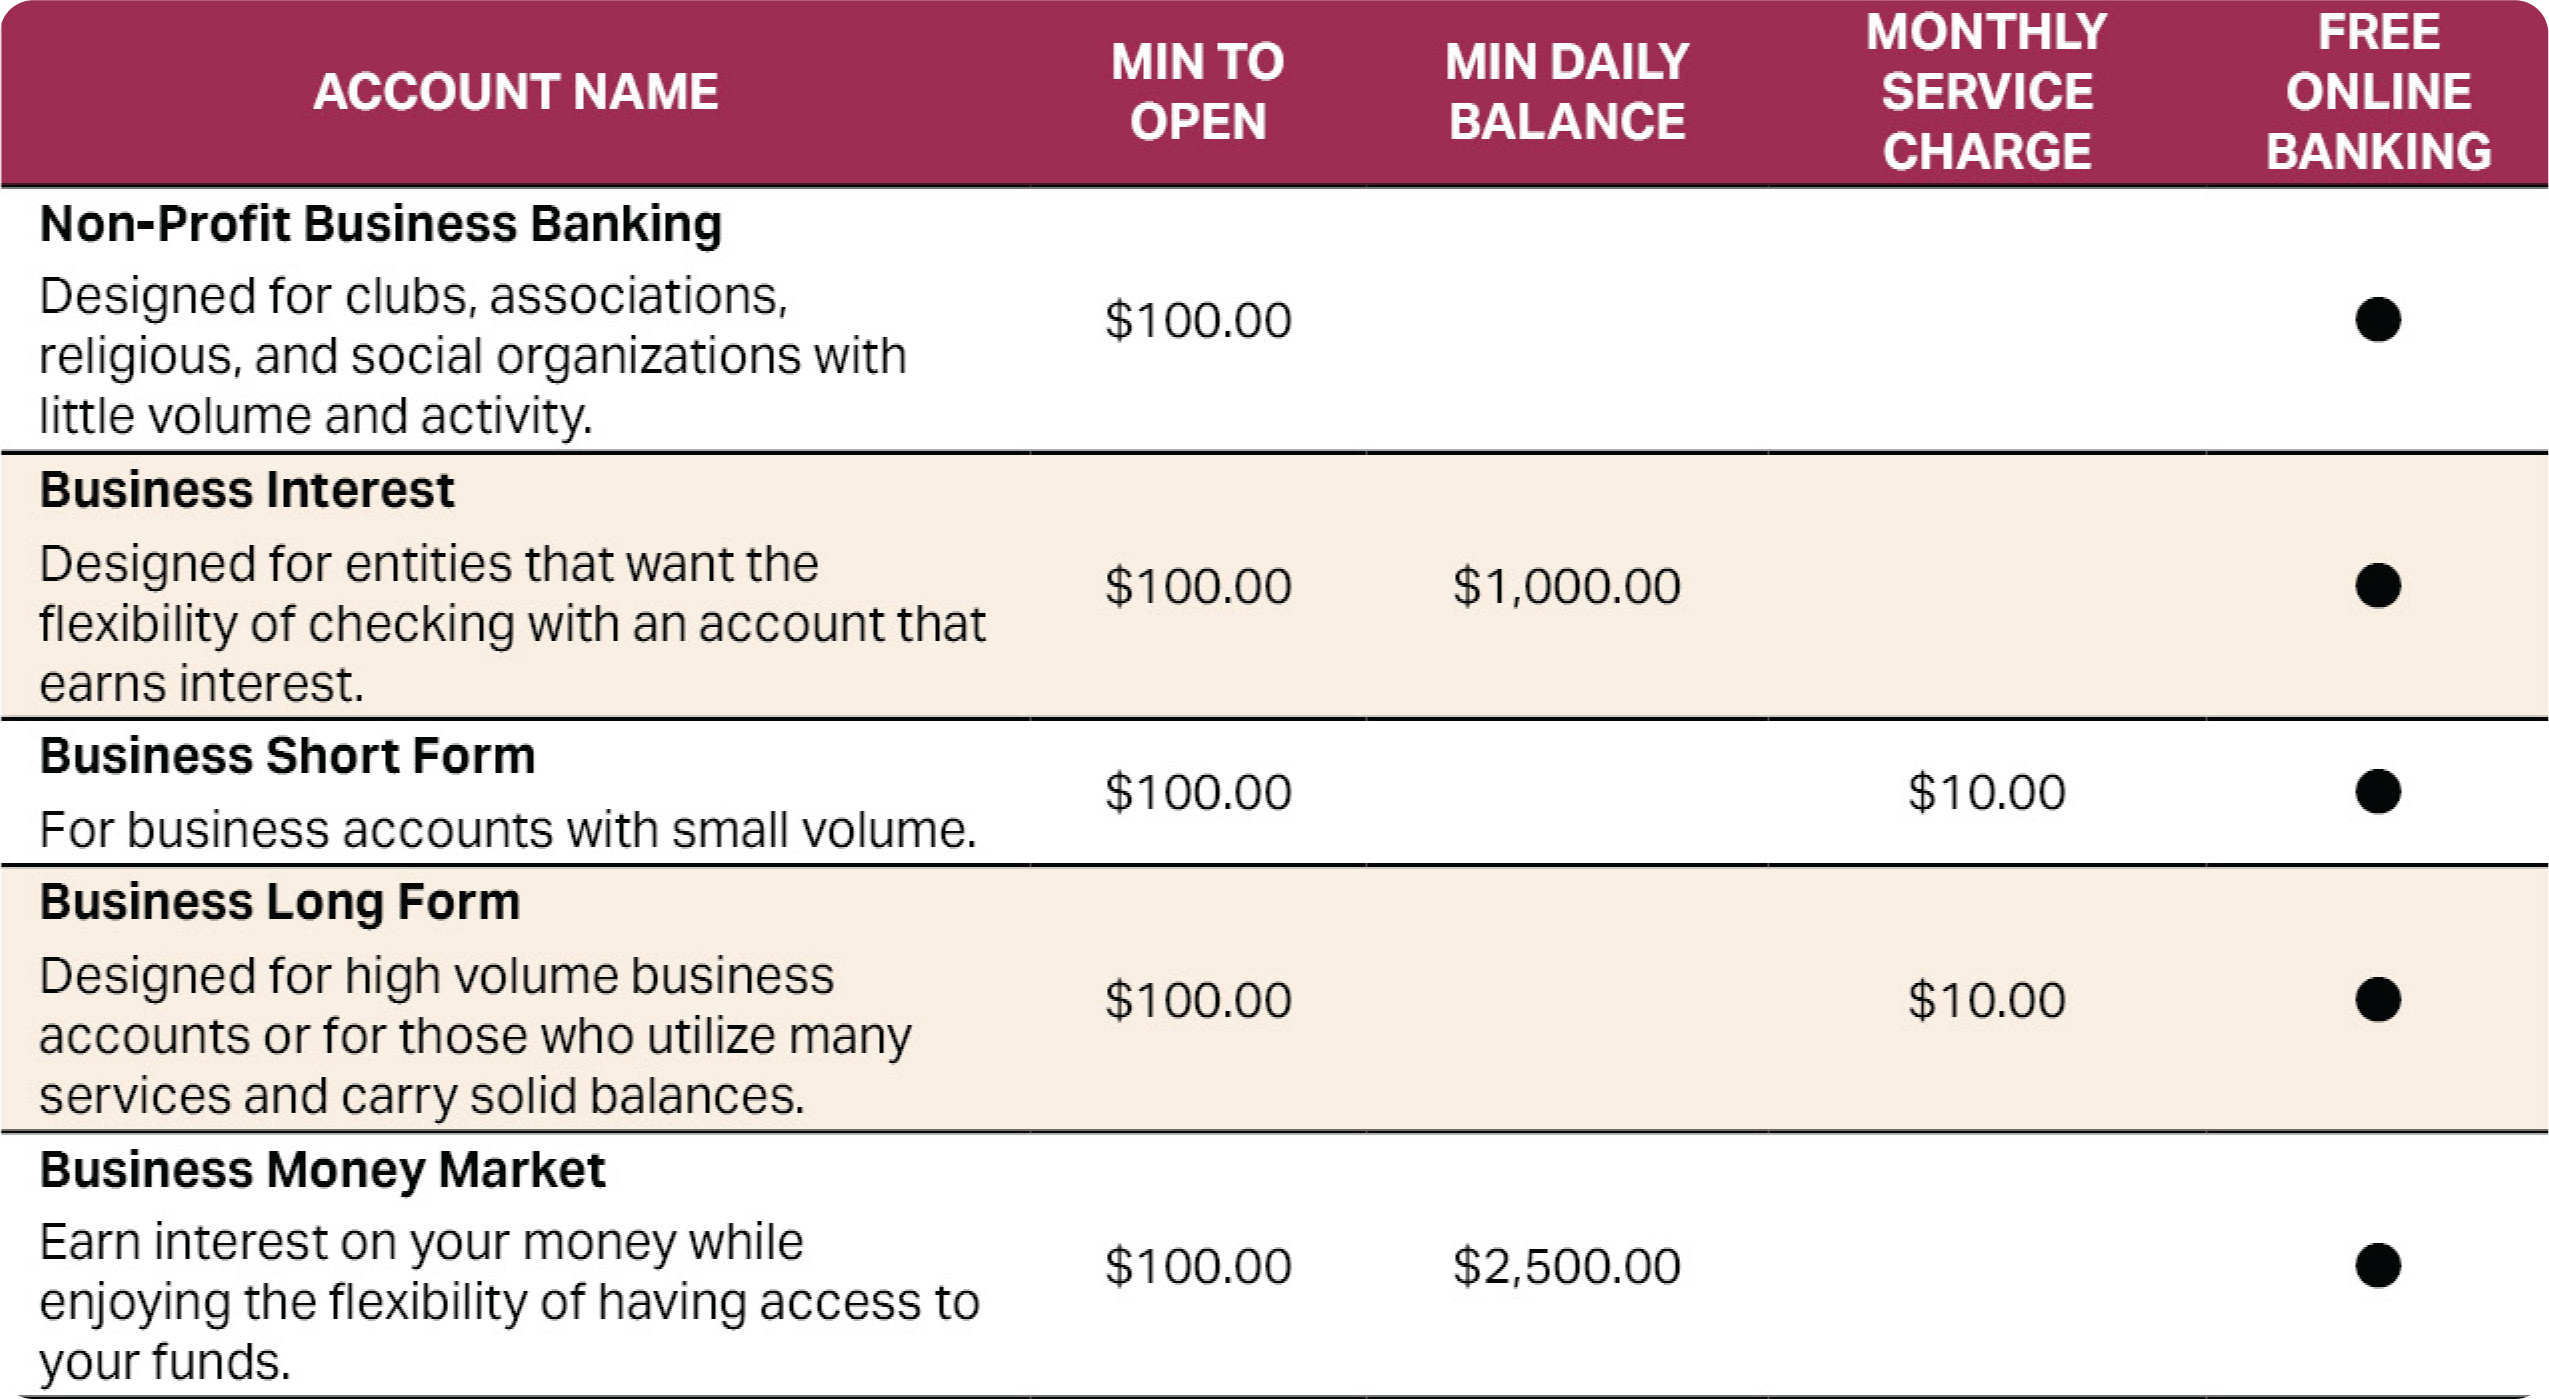2549x1399 pixels.
Task: Select the ACCOUNT NAME column header
Action: pyautogui.click(x=516, y=92)
